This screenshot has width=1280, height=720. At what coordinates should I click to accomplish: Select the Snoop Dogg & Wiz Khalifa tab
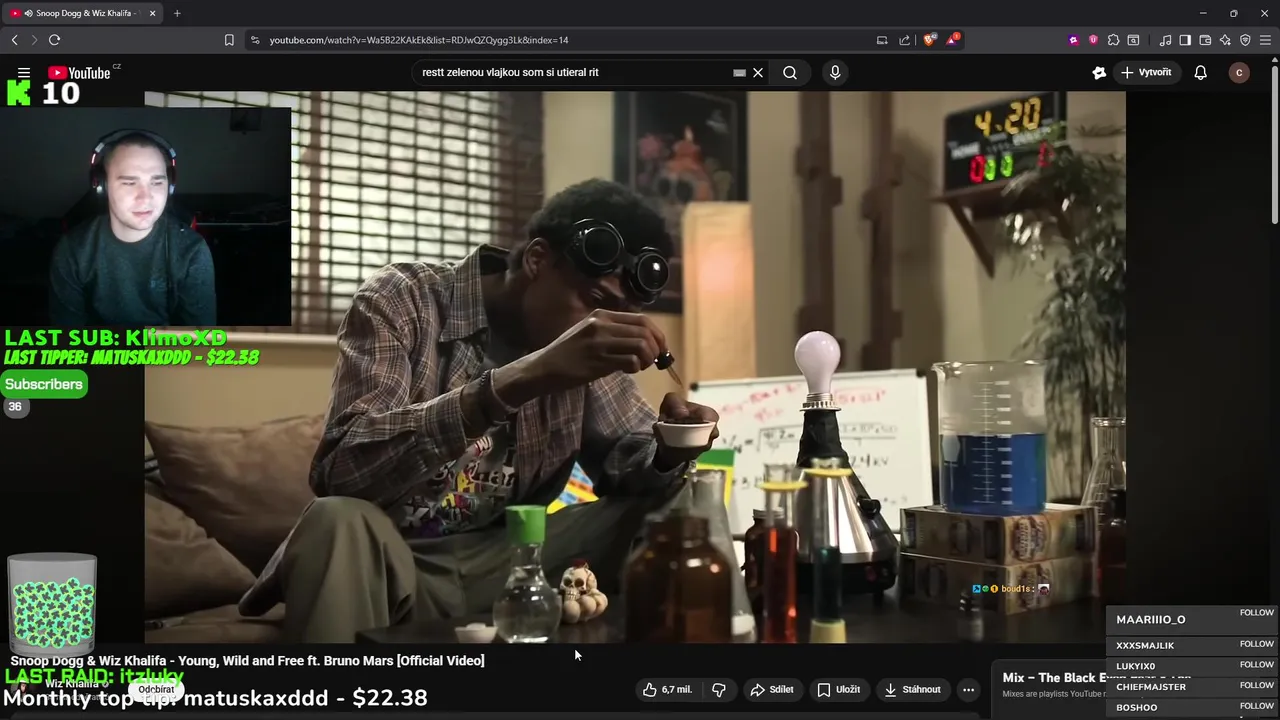(x=84, y=13)
